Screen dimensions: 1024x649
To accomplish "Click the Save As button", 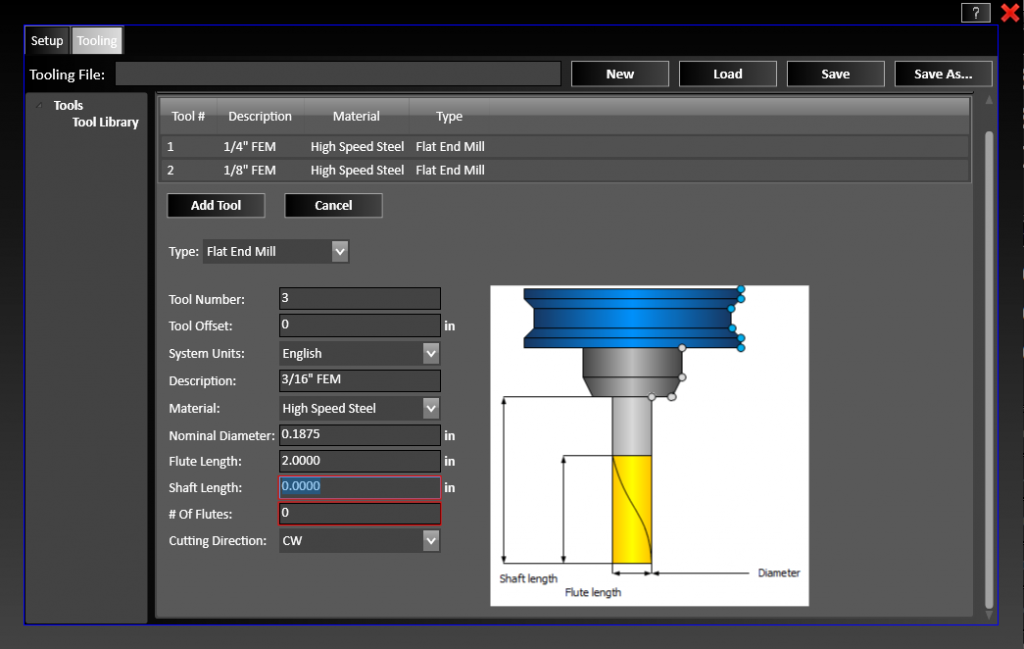I will 941,73.
